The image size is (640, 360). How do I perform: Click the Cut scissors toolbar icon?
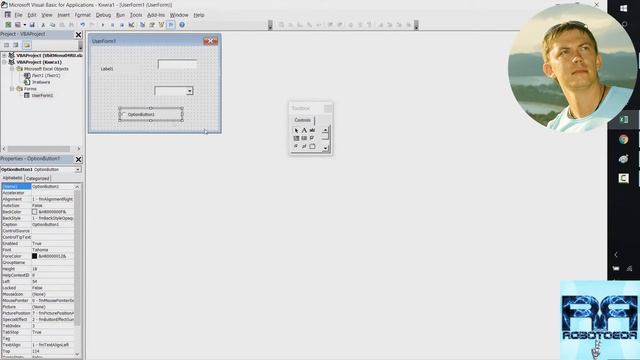[x=43, y=25]
